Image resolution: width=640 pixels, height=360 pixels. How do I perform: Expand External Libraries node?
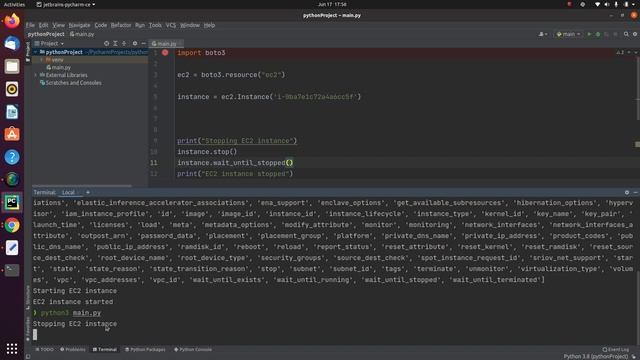(x=36, y=75)
